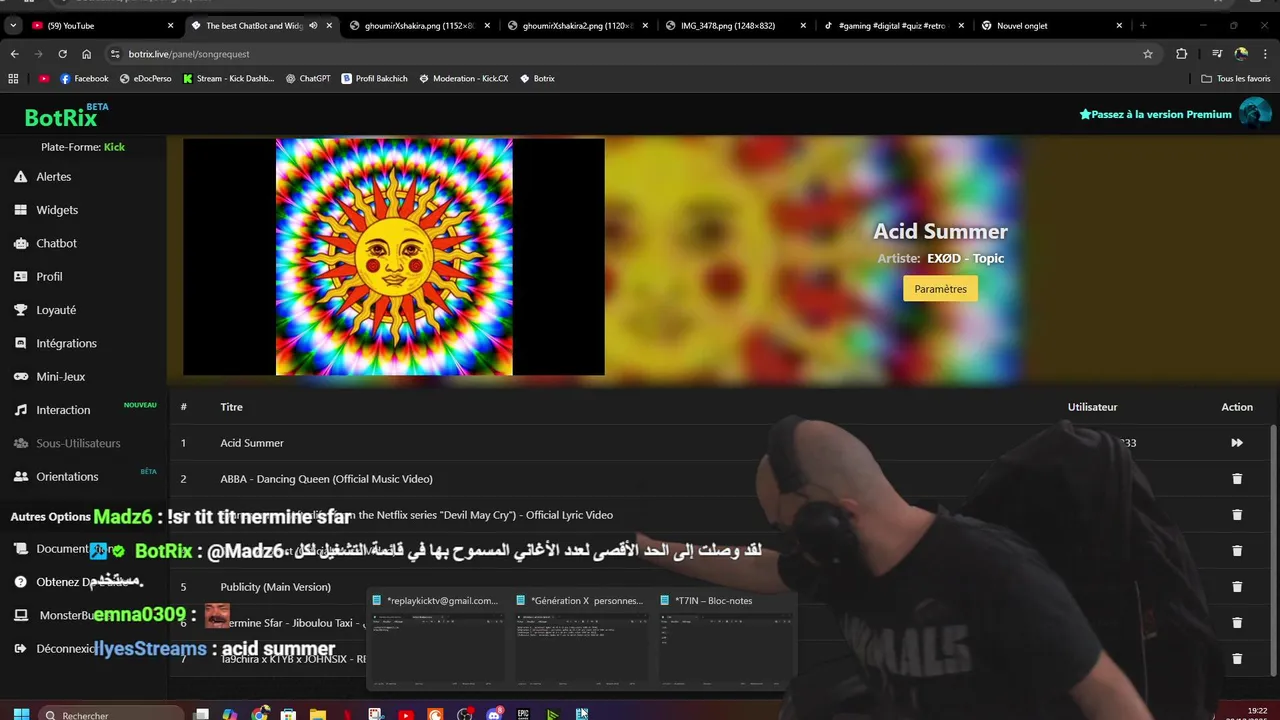The height and width of the screenshot is (720, 1280).
Task: Open the Widgets sidebar section
Action: 57,210
